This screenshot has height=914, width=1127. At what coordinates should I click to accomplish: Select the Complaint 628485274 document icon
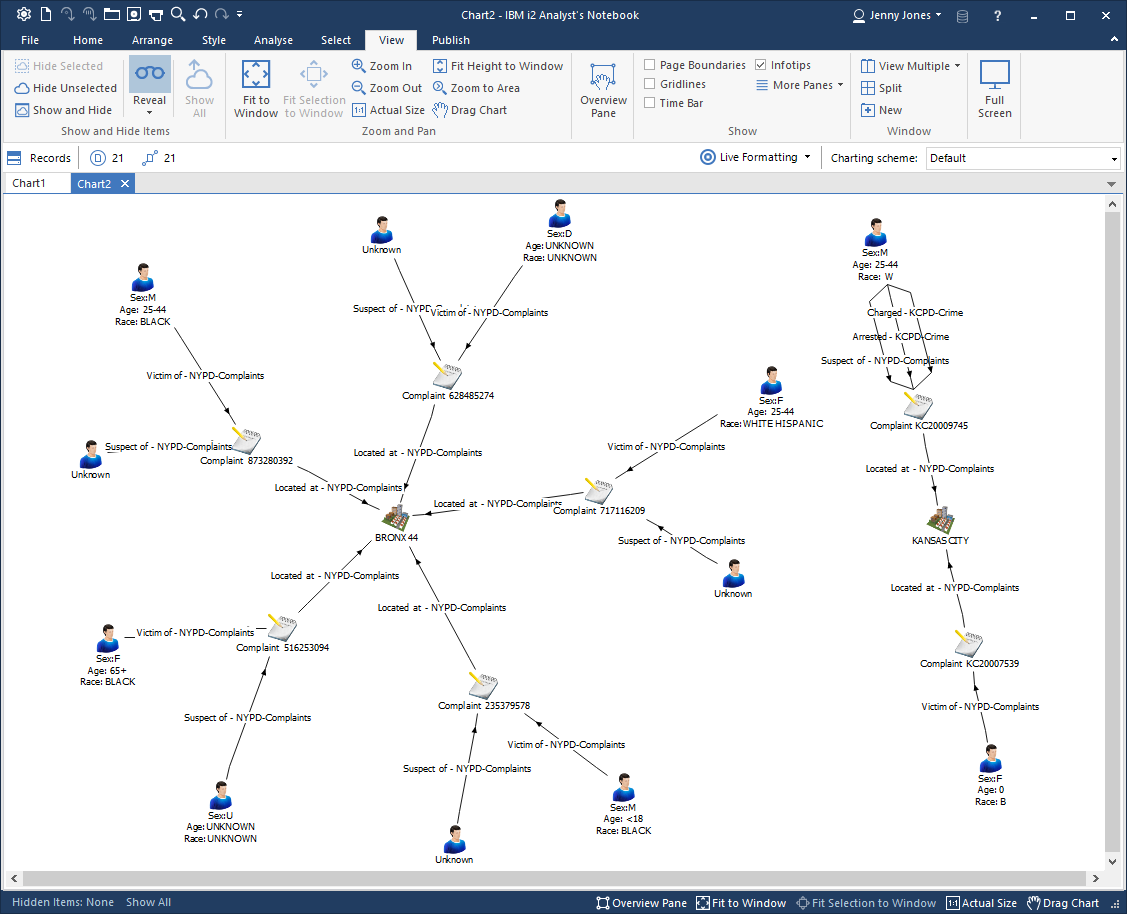[447, 375]
